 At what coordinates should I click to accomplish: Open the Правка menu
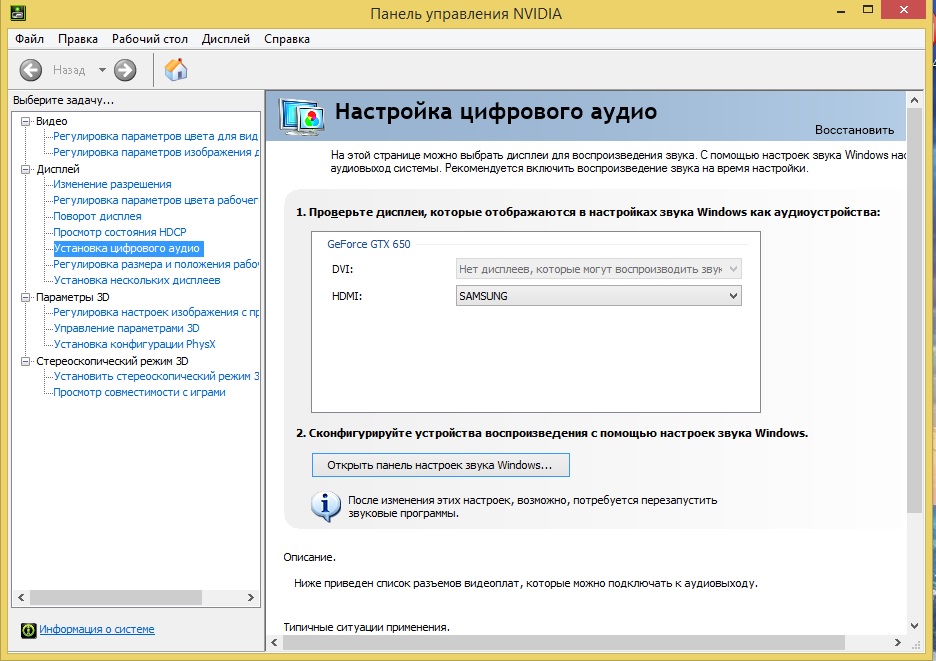pos(78,39)
